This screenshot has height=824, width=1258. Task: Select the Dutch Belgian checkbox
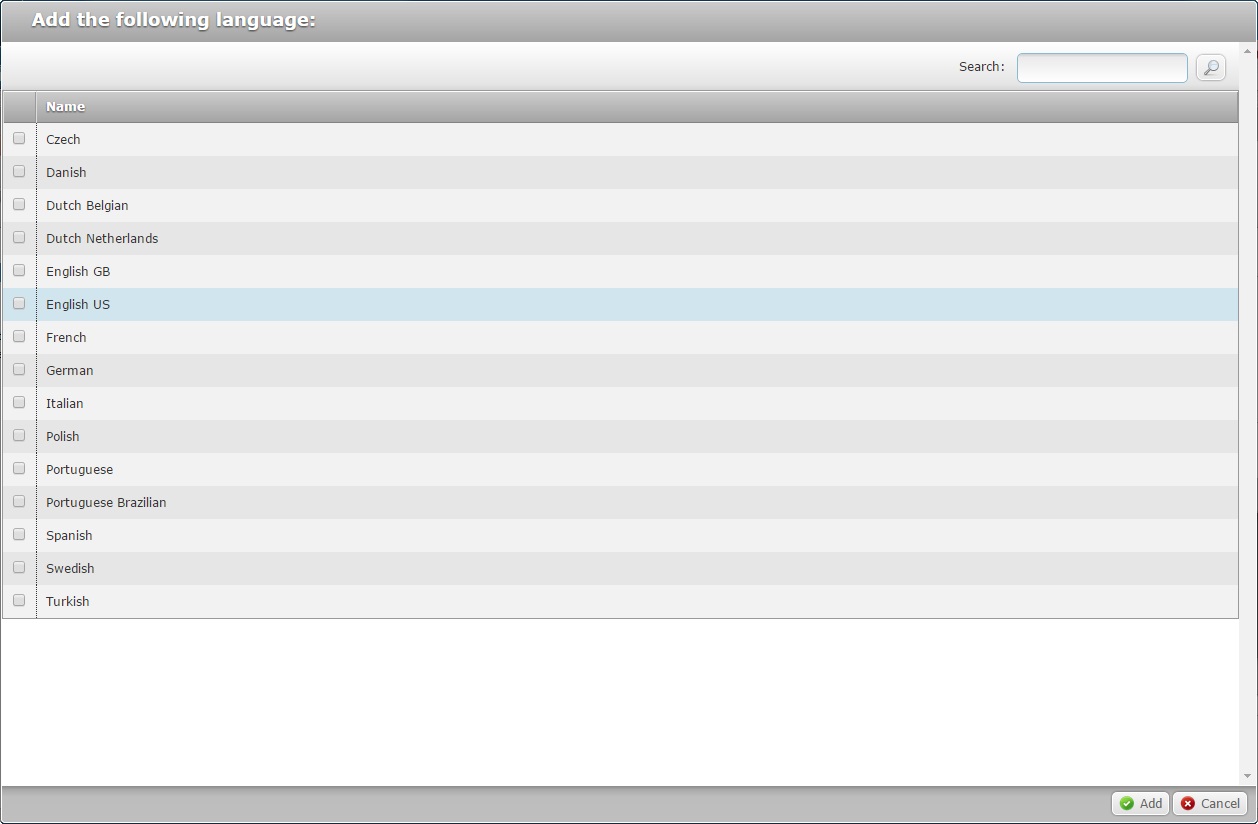[x=19, y=205]
